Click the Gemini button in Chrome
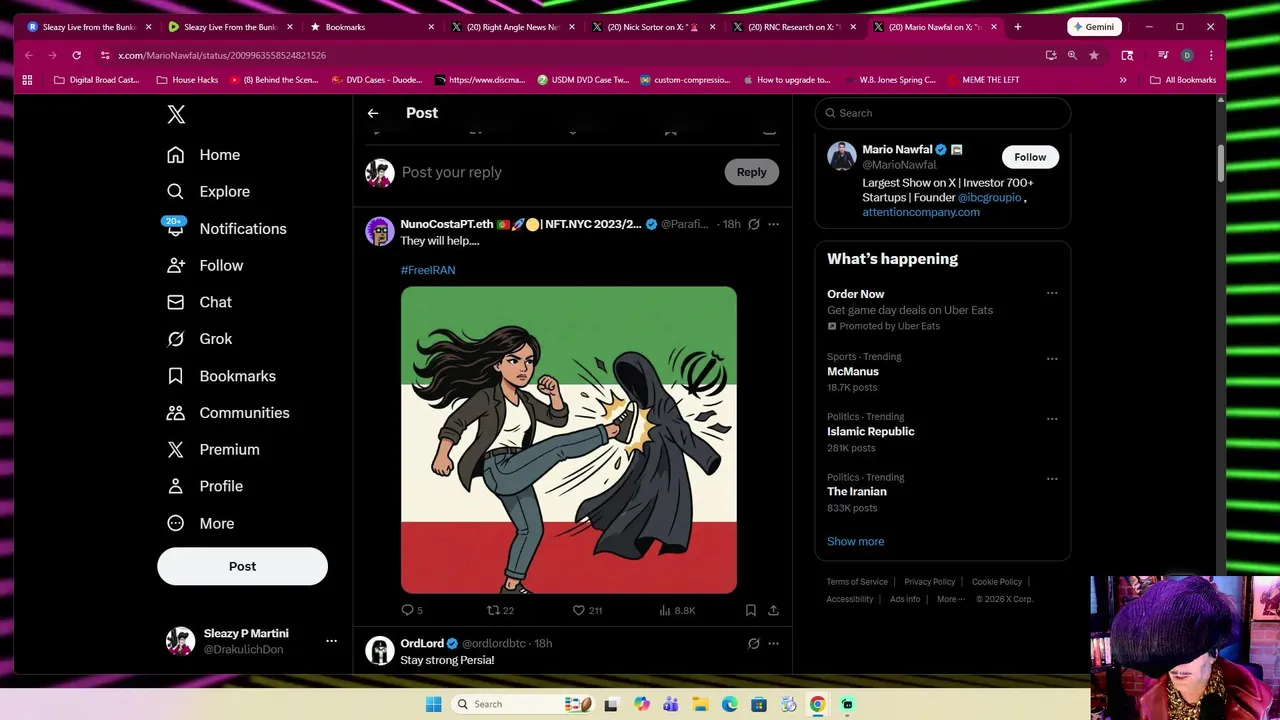 pos(1092,27)
